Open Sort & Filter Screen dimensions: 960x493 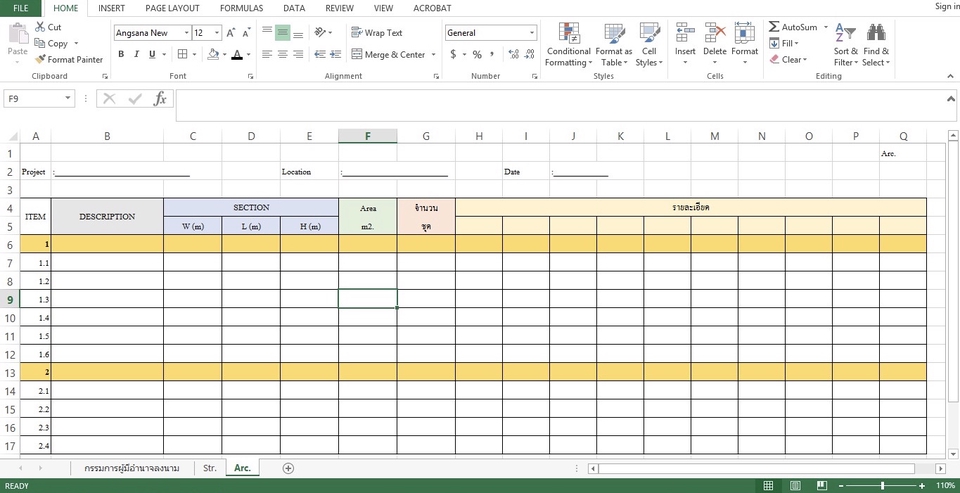pos(846,45)
